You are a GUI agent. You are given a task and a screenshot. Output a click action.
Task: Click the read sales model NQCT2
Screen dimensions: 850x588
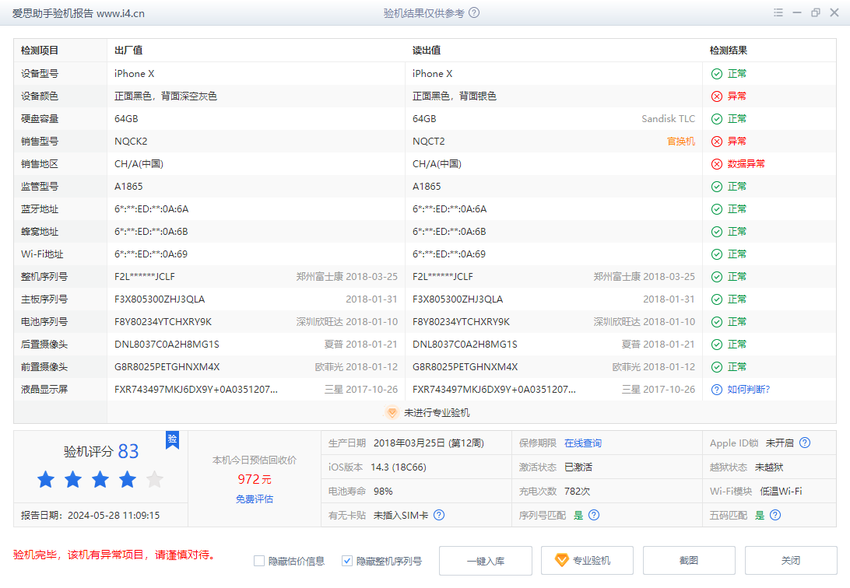429,141
